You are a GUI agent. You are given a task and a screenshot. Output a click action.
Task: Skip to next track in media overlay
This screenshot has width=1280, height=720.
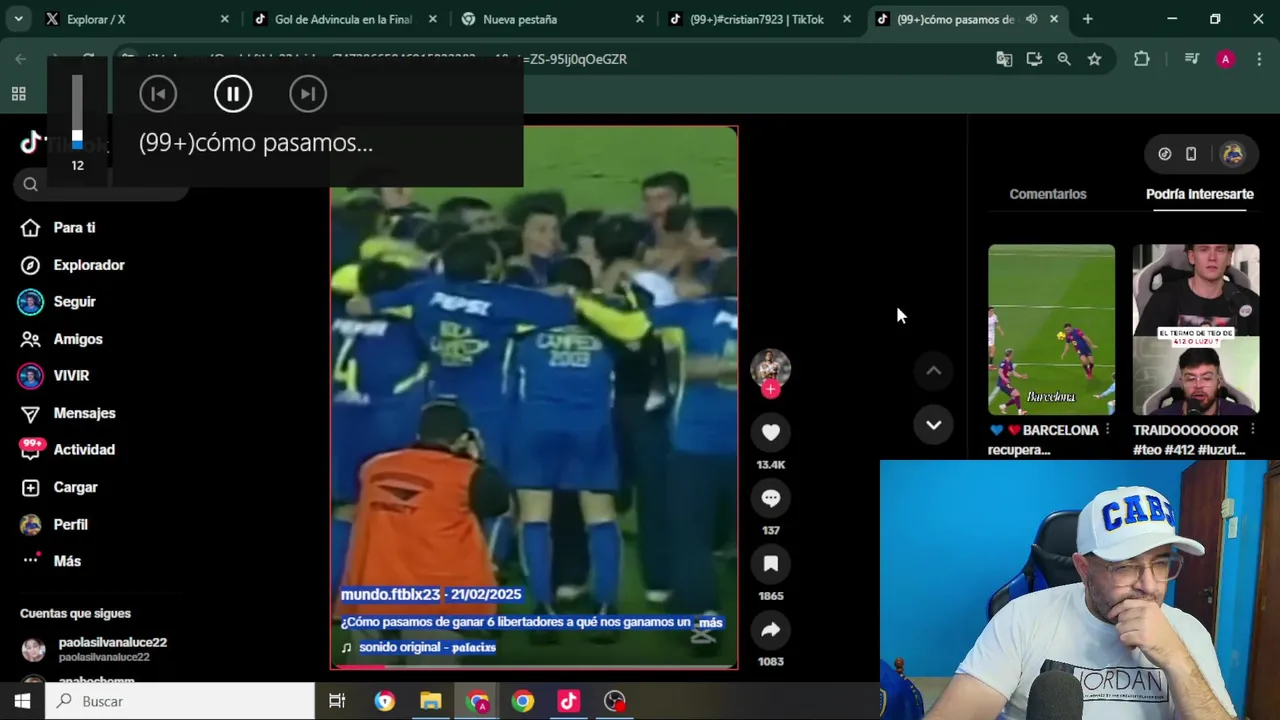[308, 94]
